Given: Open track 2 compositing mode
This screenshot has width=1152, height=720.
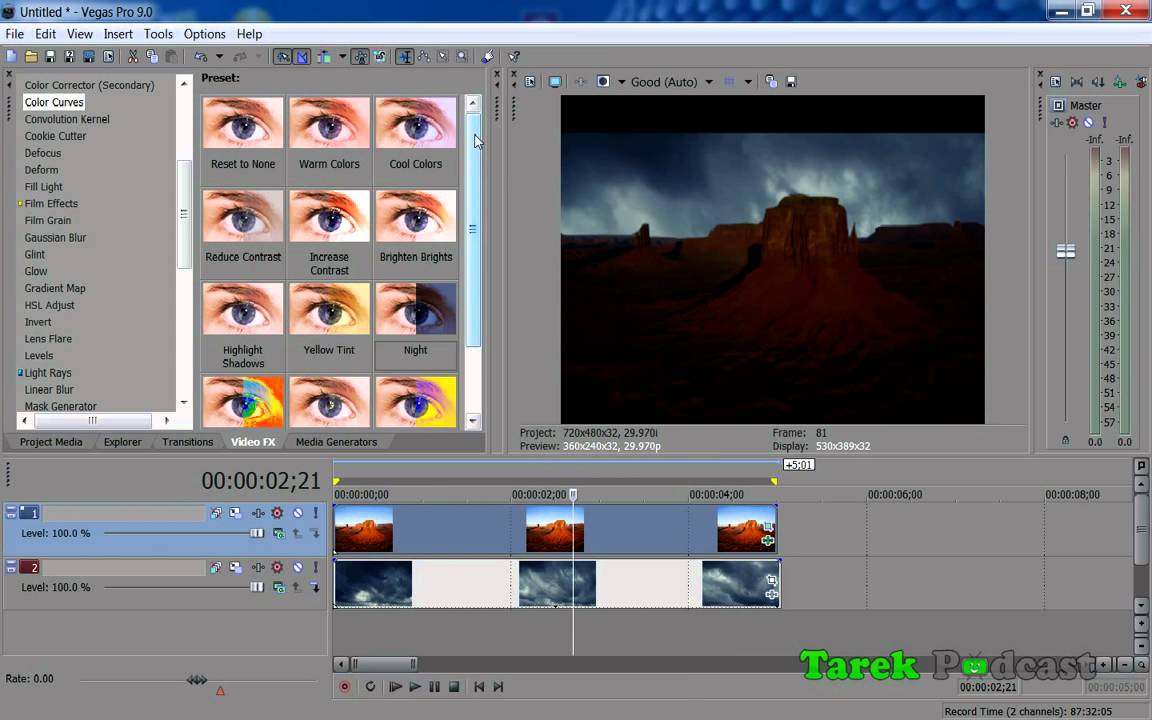Looking at the screenshot, I should click(278, 587).
